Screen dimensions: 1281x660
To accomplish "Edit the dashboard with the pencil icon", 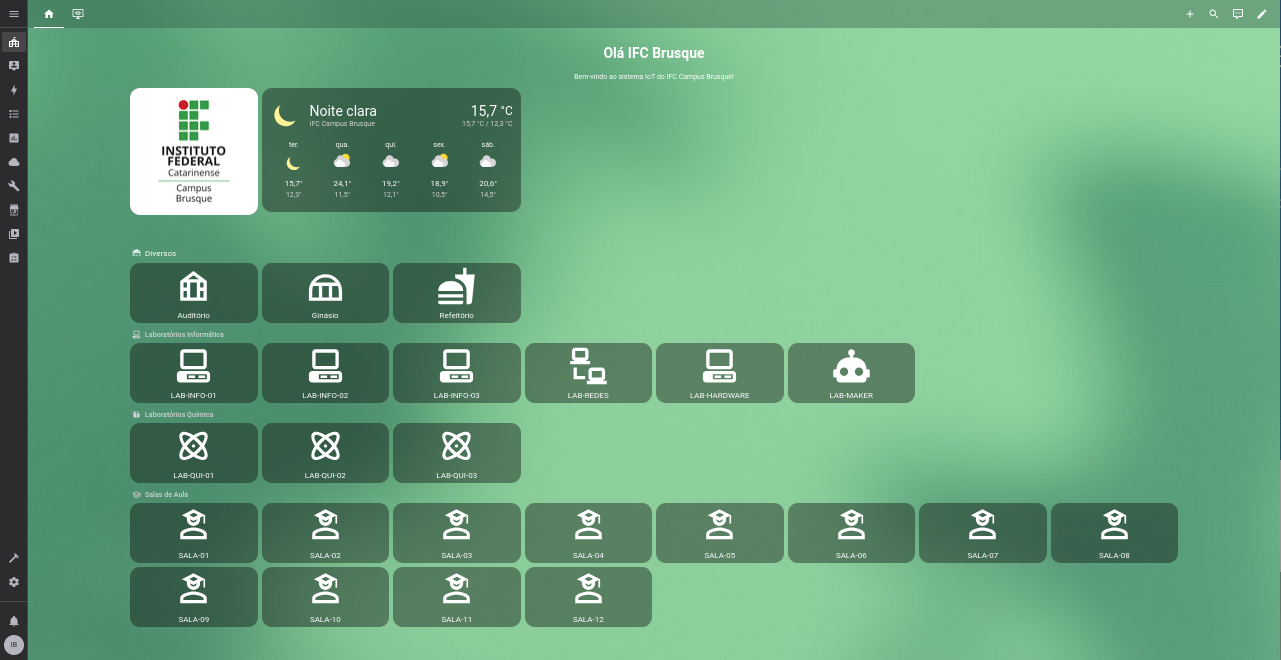I will point(1262,14).
